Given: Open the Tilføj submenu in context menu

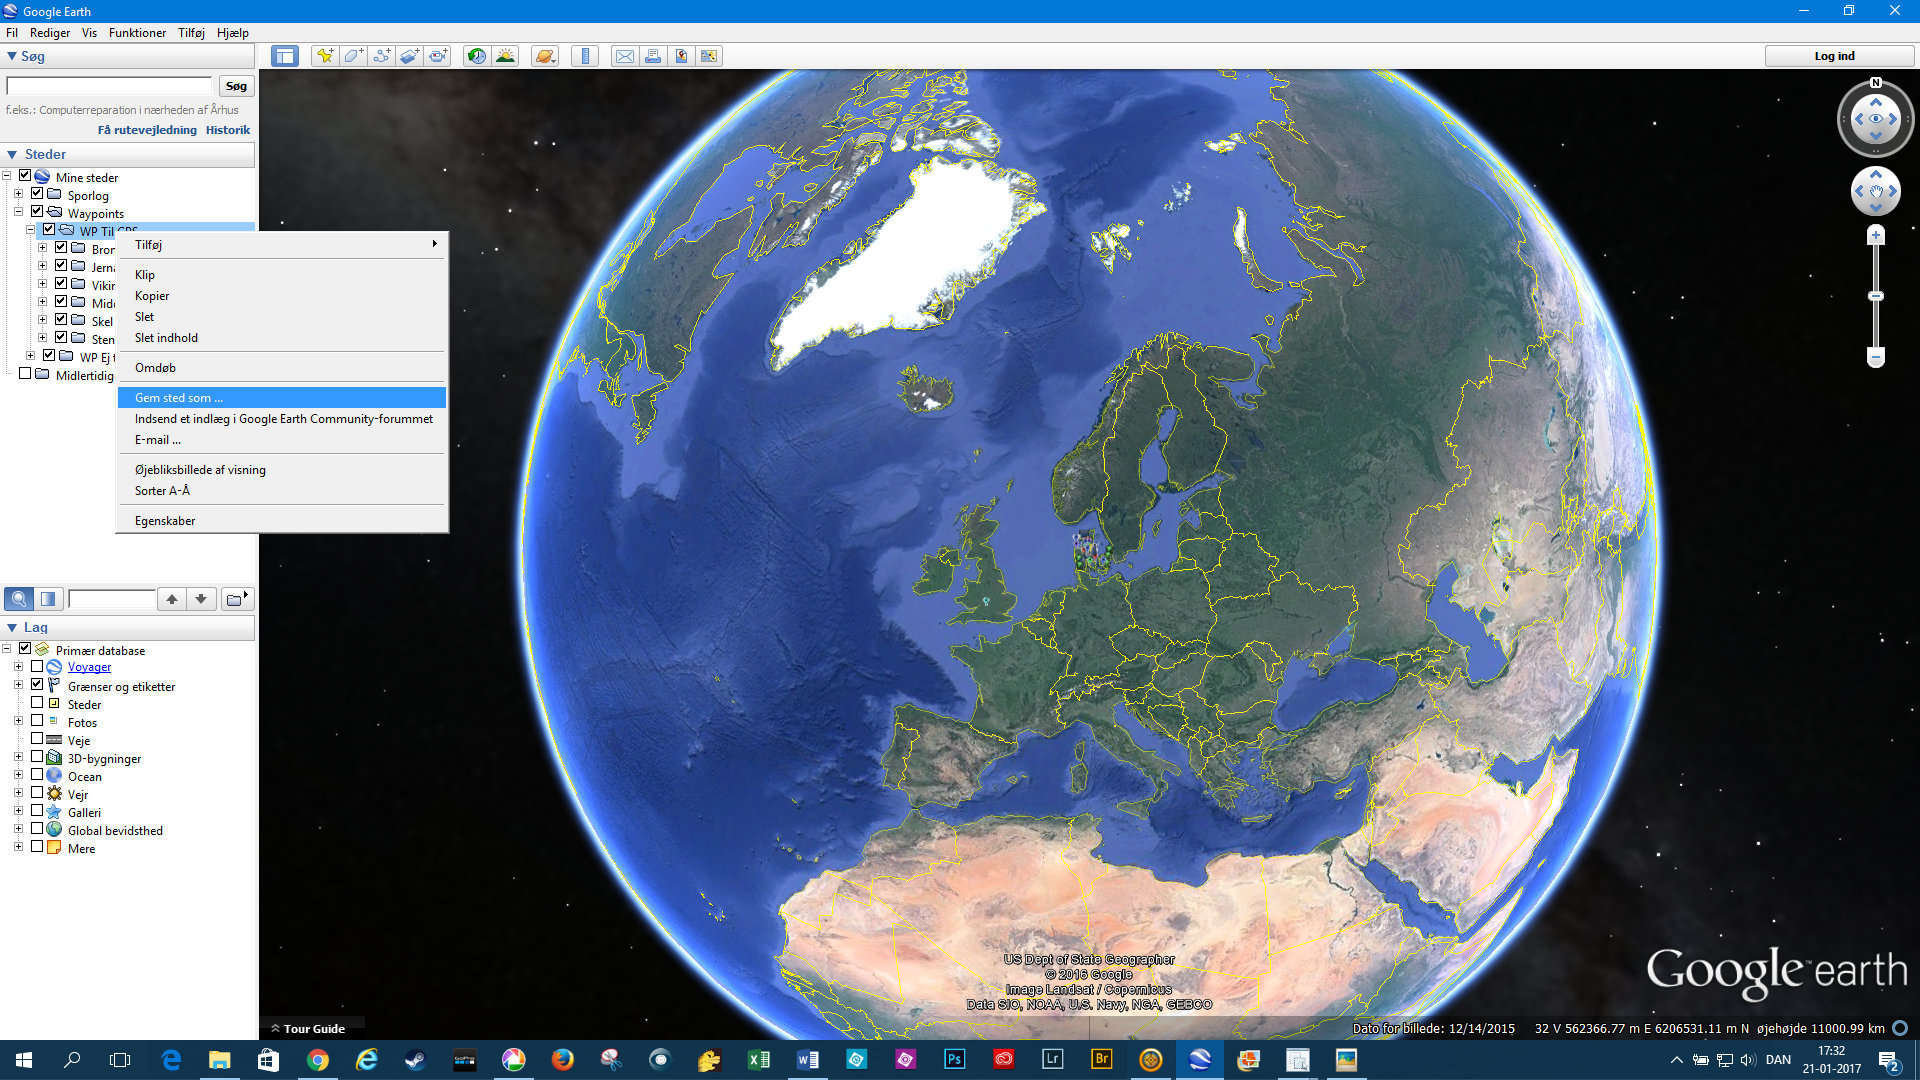Looking at the screenshot, I should click(282, 244).
